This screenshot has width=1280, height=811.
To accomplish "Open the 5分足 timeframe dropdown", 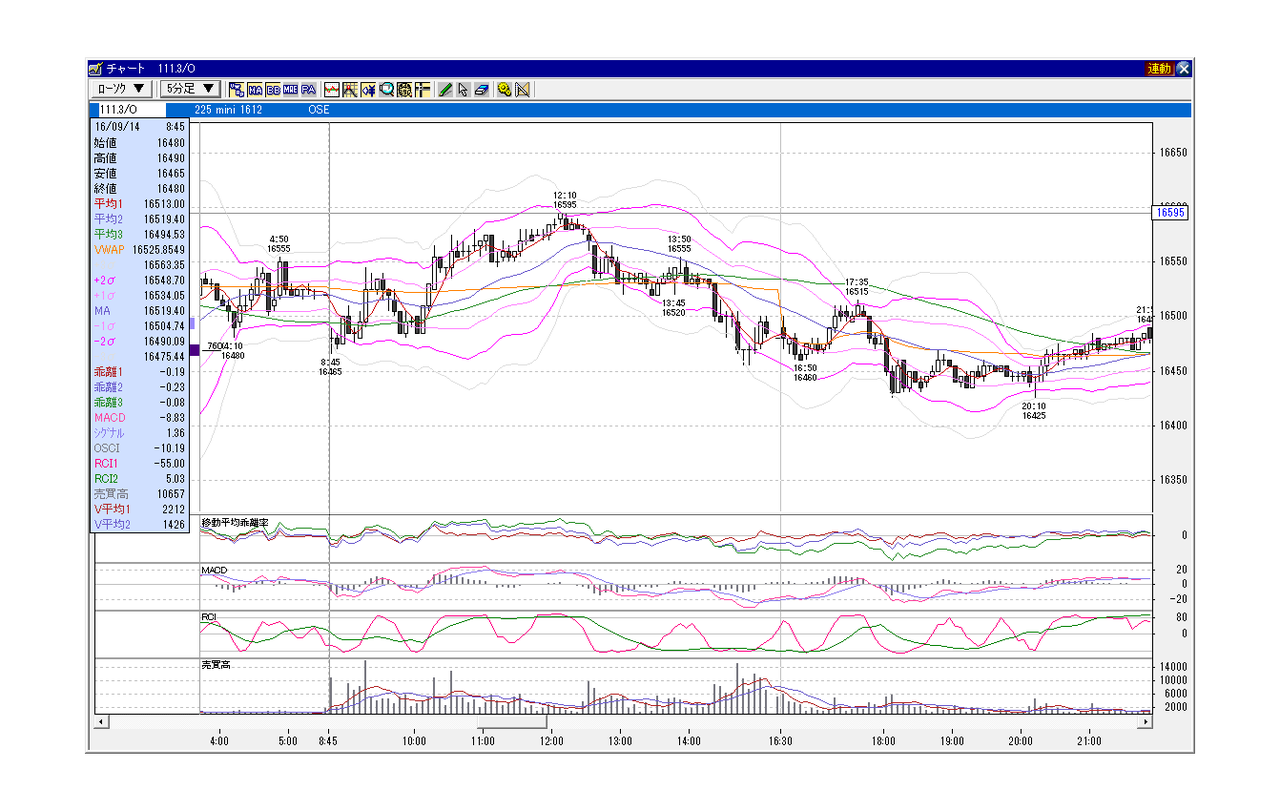I will point(192,89).
